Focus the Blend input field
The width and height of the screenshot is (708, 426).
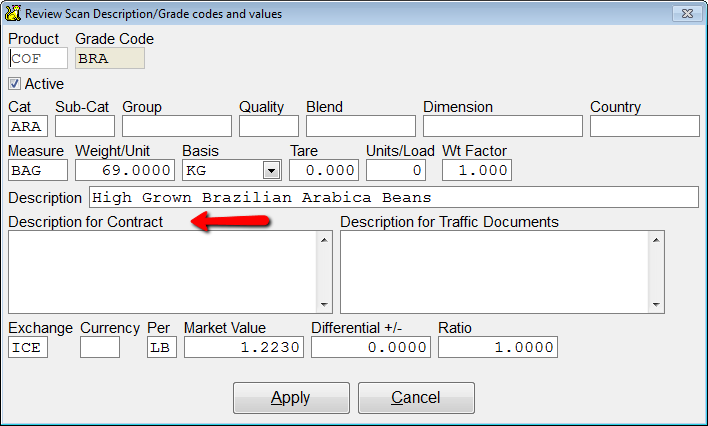click(x=361, y=126)
